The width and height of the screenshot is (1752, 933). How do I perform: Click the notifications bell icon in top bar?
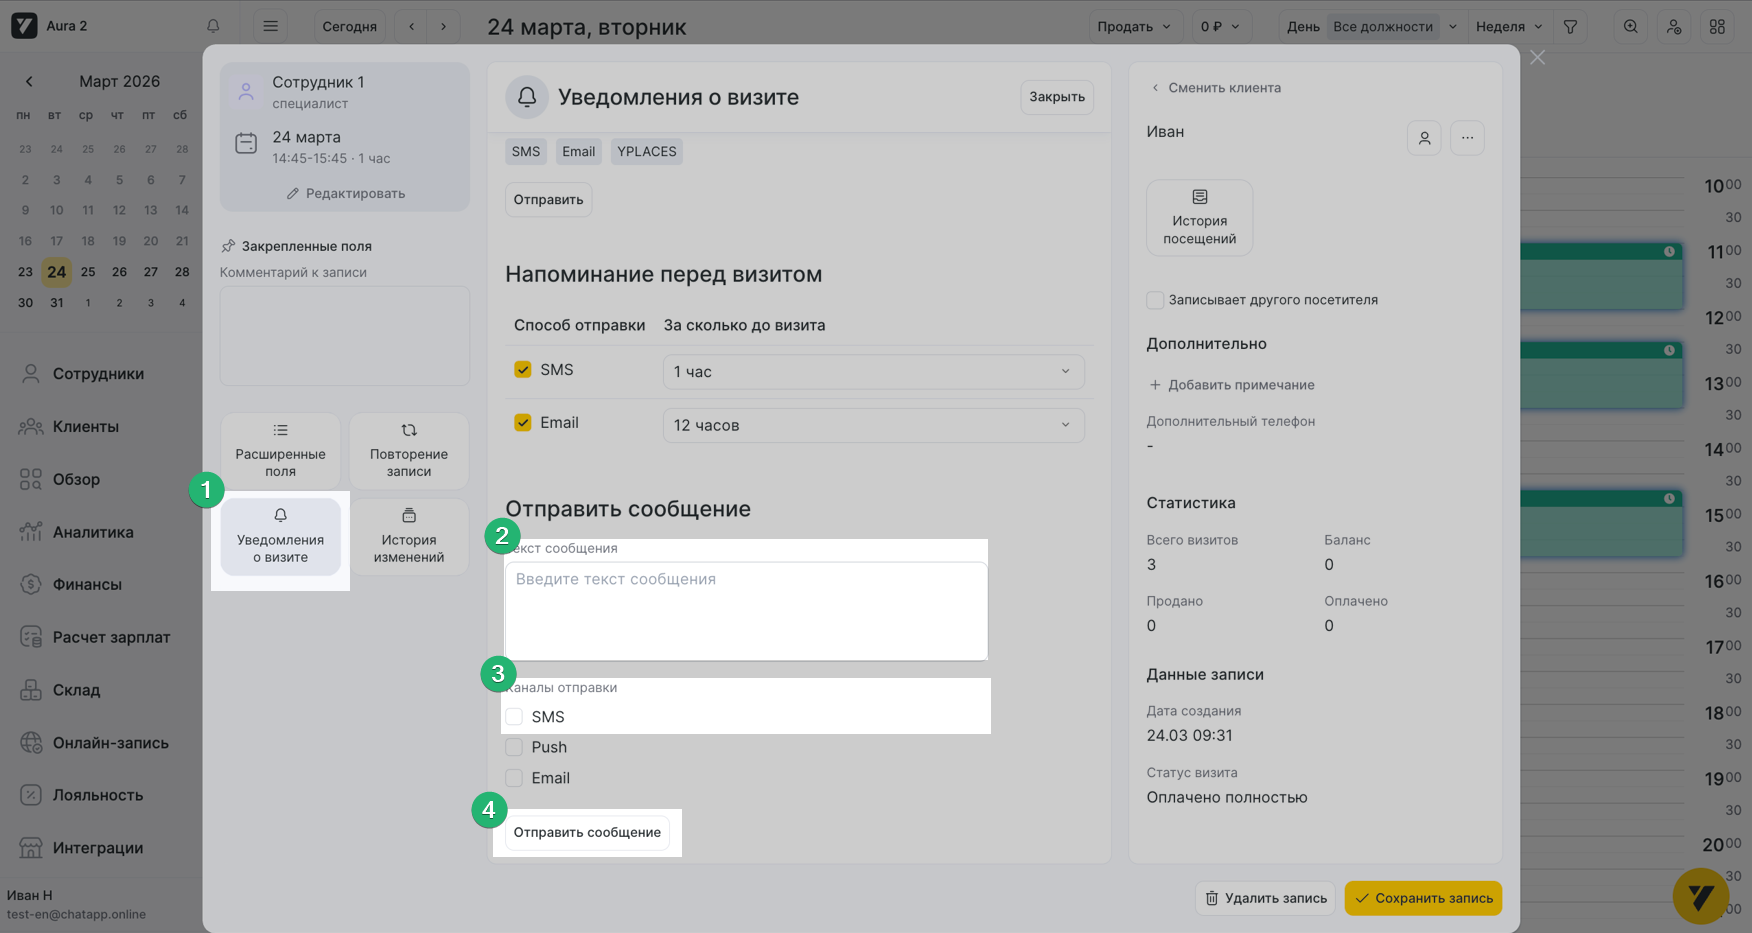[213, 26]
